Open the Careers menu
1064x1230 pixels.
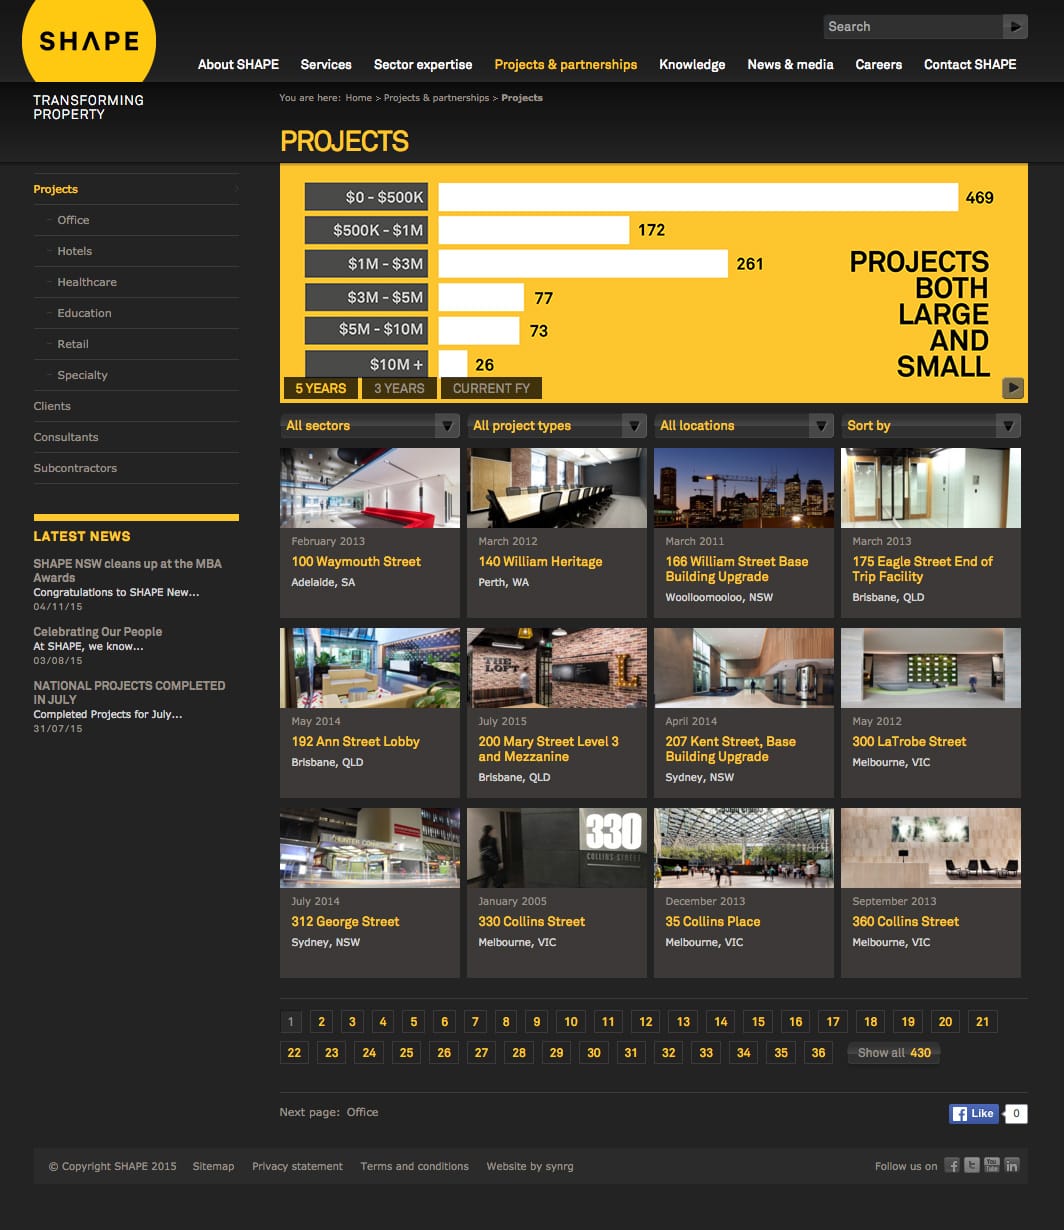(x=879, y=64)
